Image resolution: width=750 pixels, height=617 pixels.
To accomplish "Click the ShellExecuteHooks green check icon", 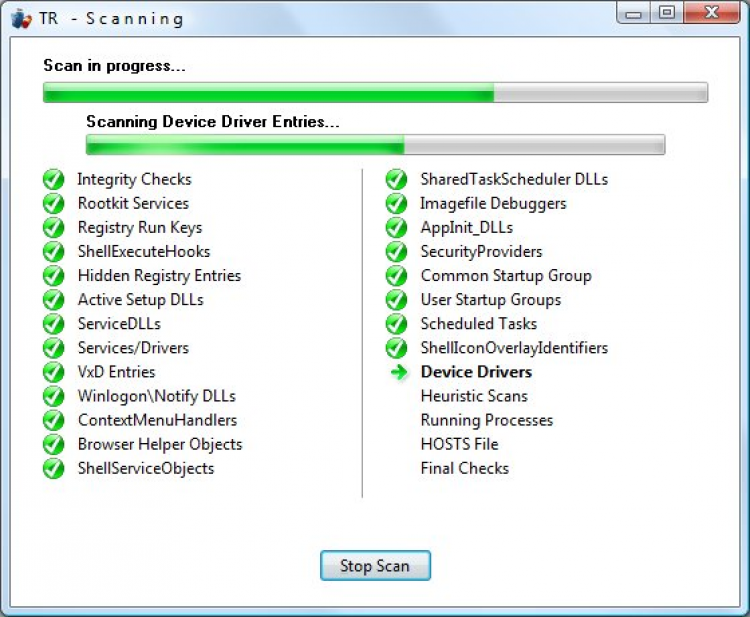I will 54,252.
